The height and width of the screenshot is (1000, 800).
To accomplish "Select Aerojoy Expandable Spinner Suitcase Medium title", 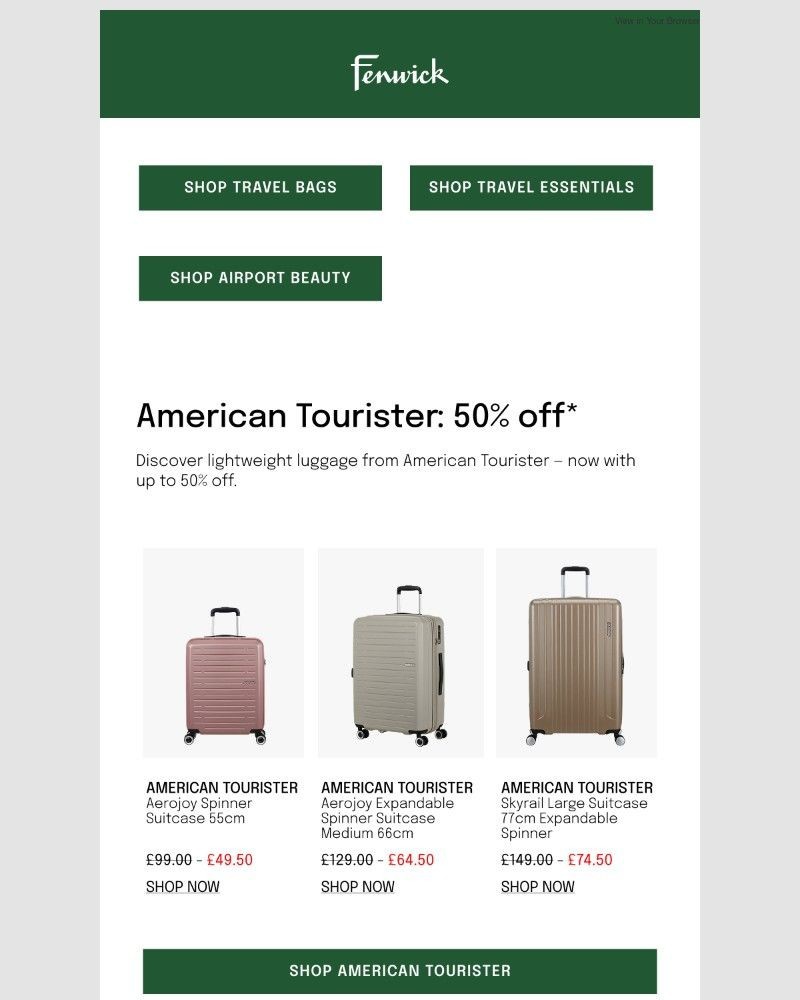I will click(387, 818).
